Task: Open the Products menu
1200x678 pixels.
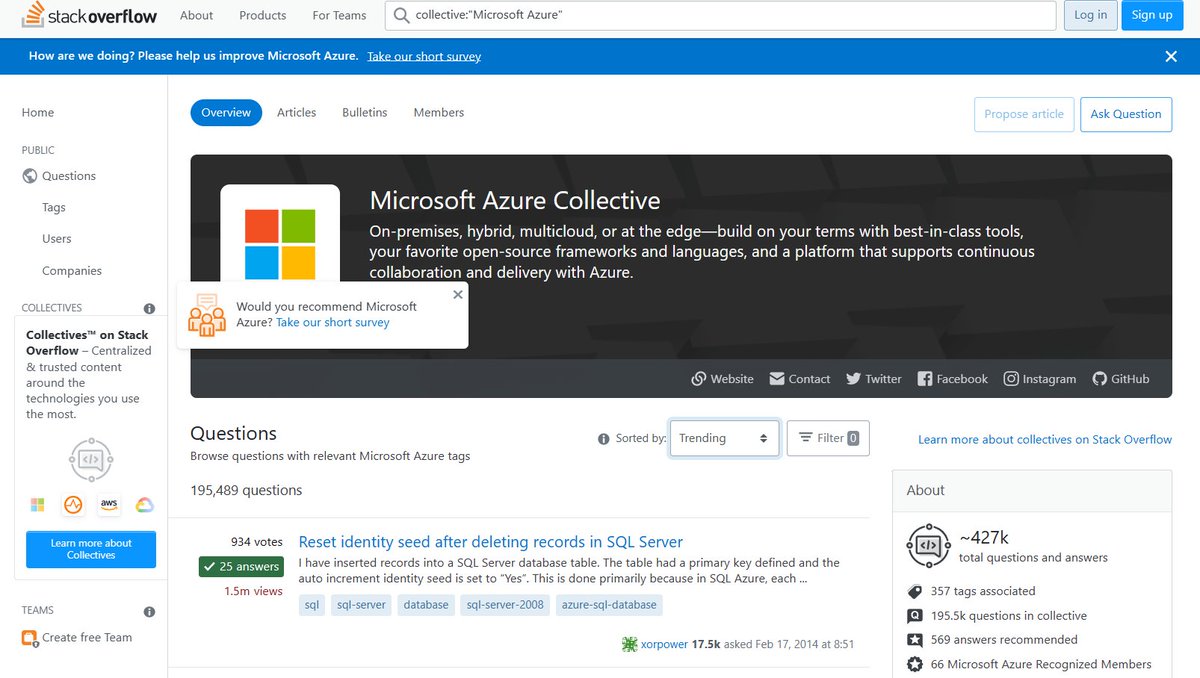Action: [x=263, y=15]
